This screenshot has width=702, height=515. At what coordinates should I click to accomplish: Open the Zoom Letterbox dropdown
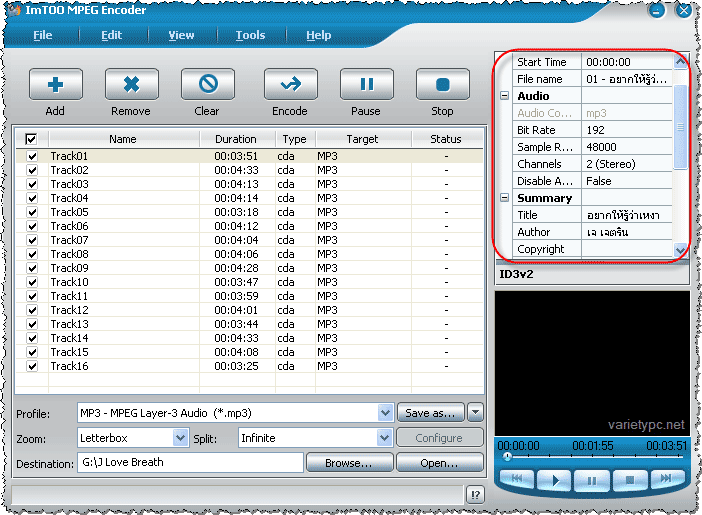click(x=180, y=438)
